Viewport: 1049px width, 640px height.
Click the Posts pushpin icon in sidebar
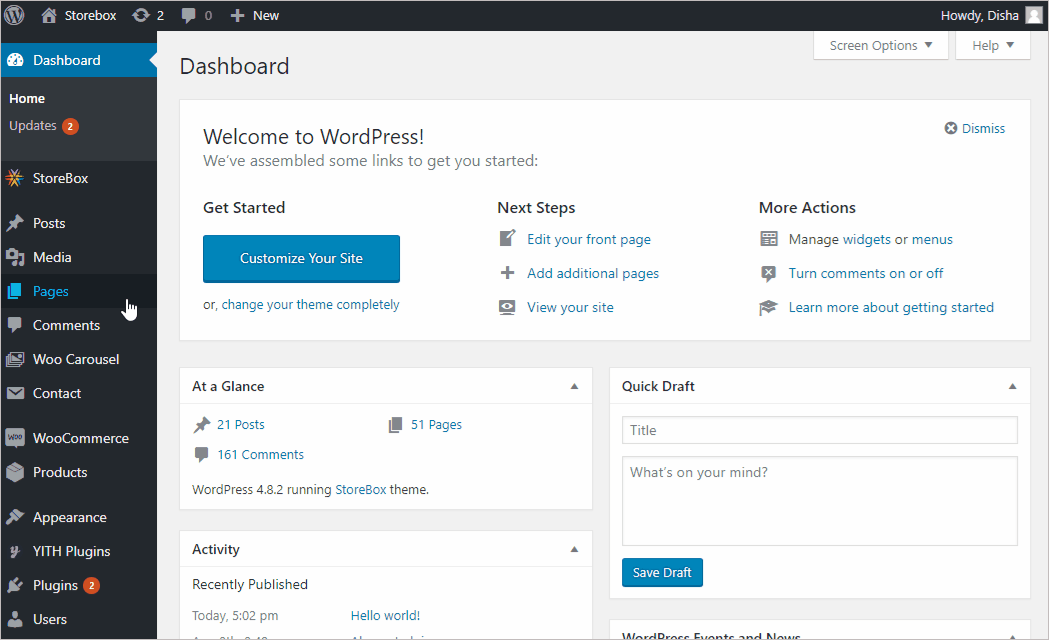click(x=15, y=223)
